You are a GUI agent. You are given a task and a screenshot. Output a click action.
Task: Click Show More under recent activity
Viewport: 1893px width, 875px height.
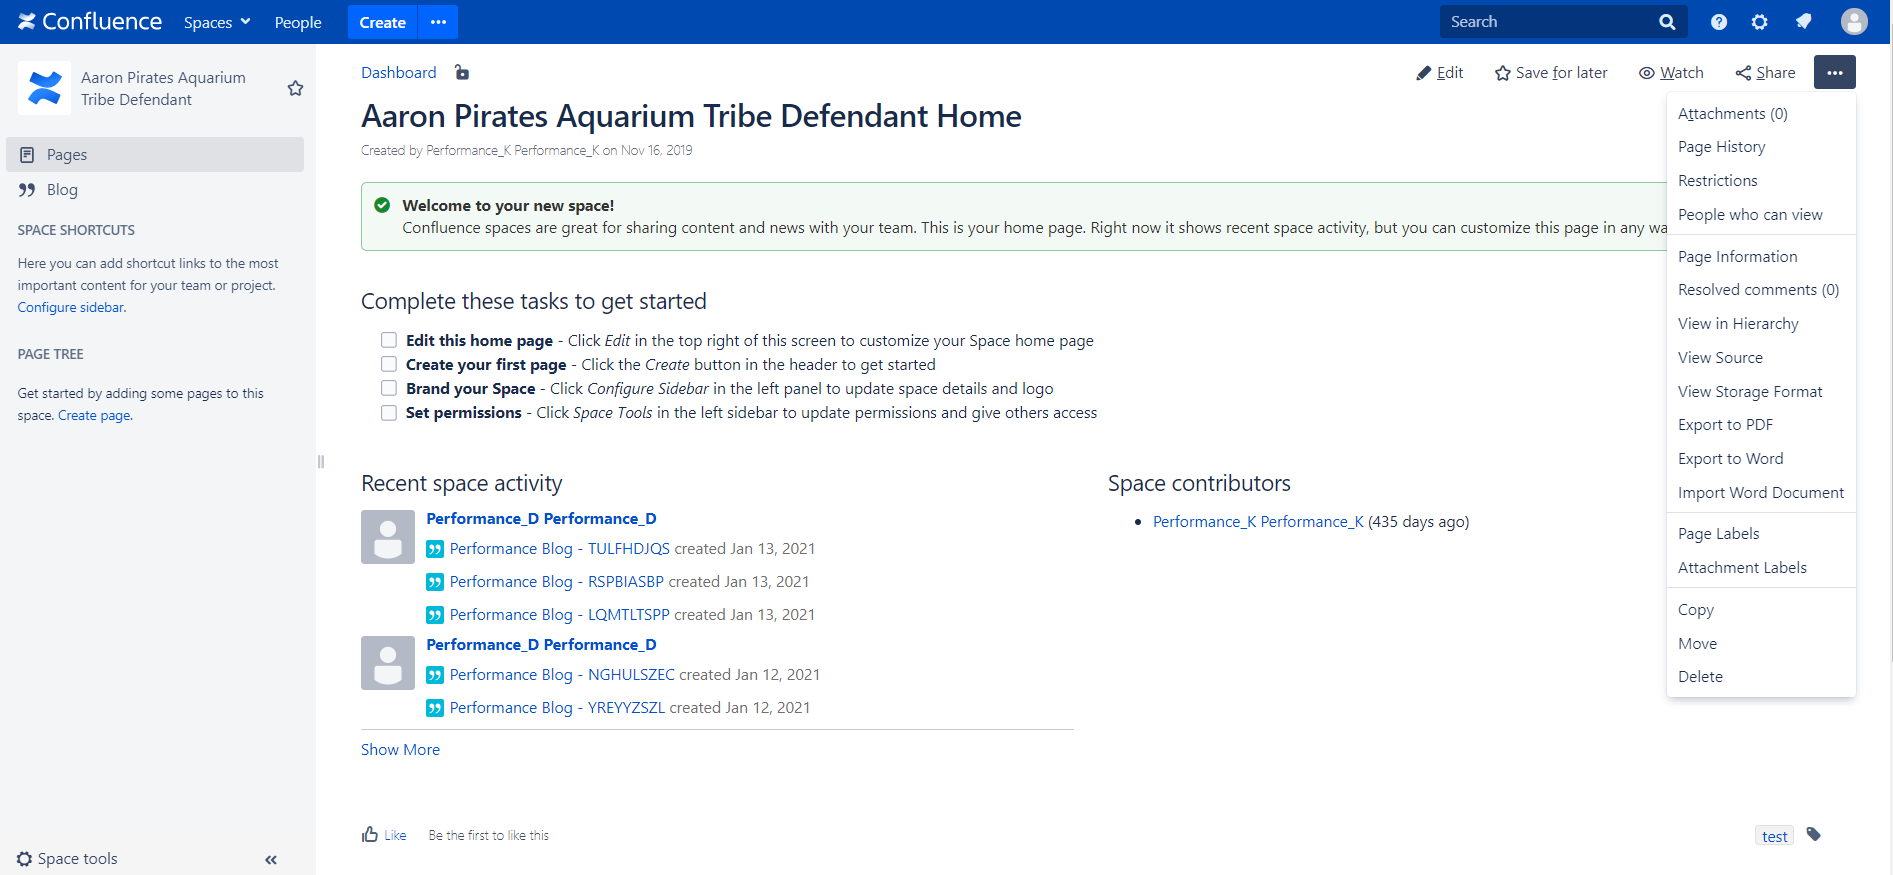(x=400, y=750)
